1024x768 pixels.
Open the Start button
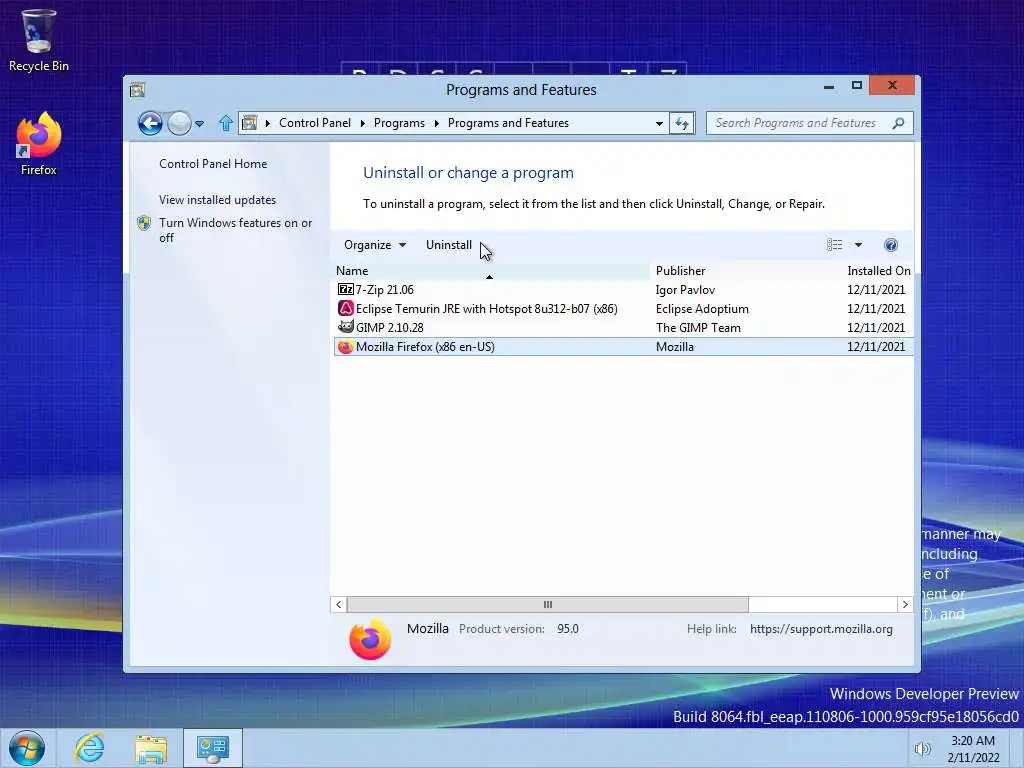[27, 748]
